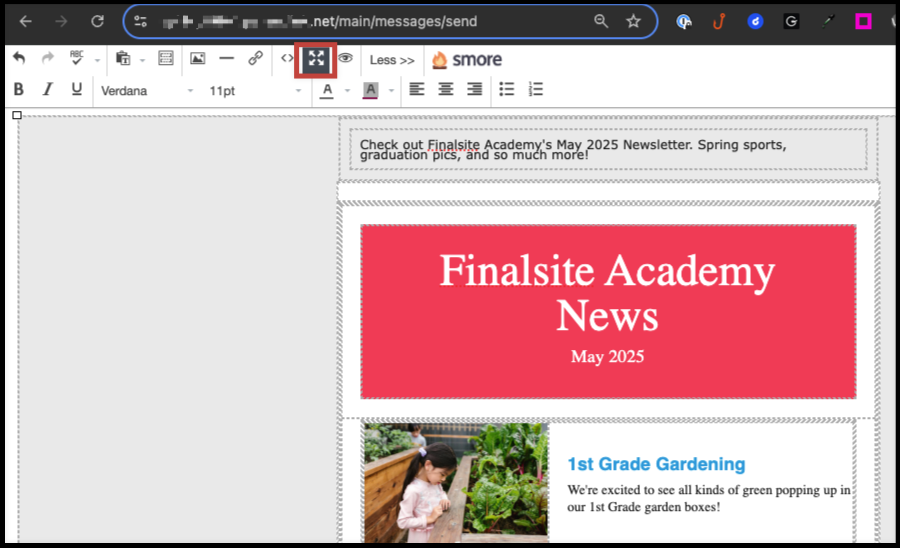Enter fullscreen editor mode

coord(316,59)
